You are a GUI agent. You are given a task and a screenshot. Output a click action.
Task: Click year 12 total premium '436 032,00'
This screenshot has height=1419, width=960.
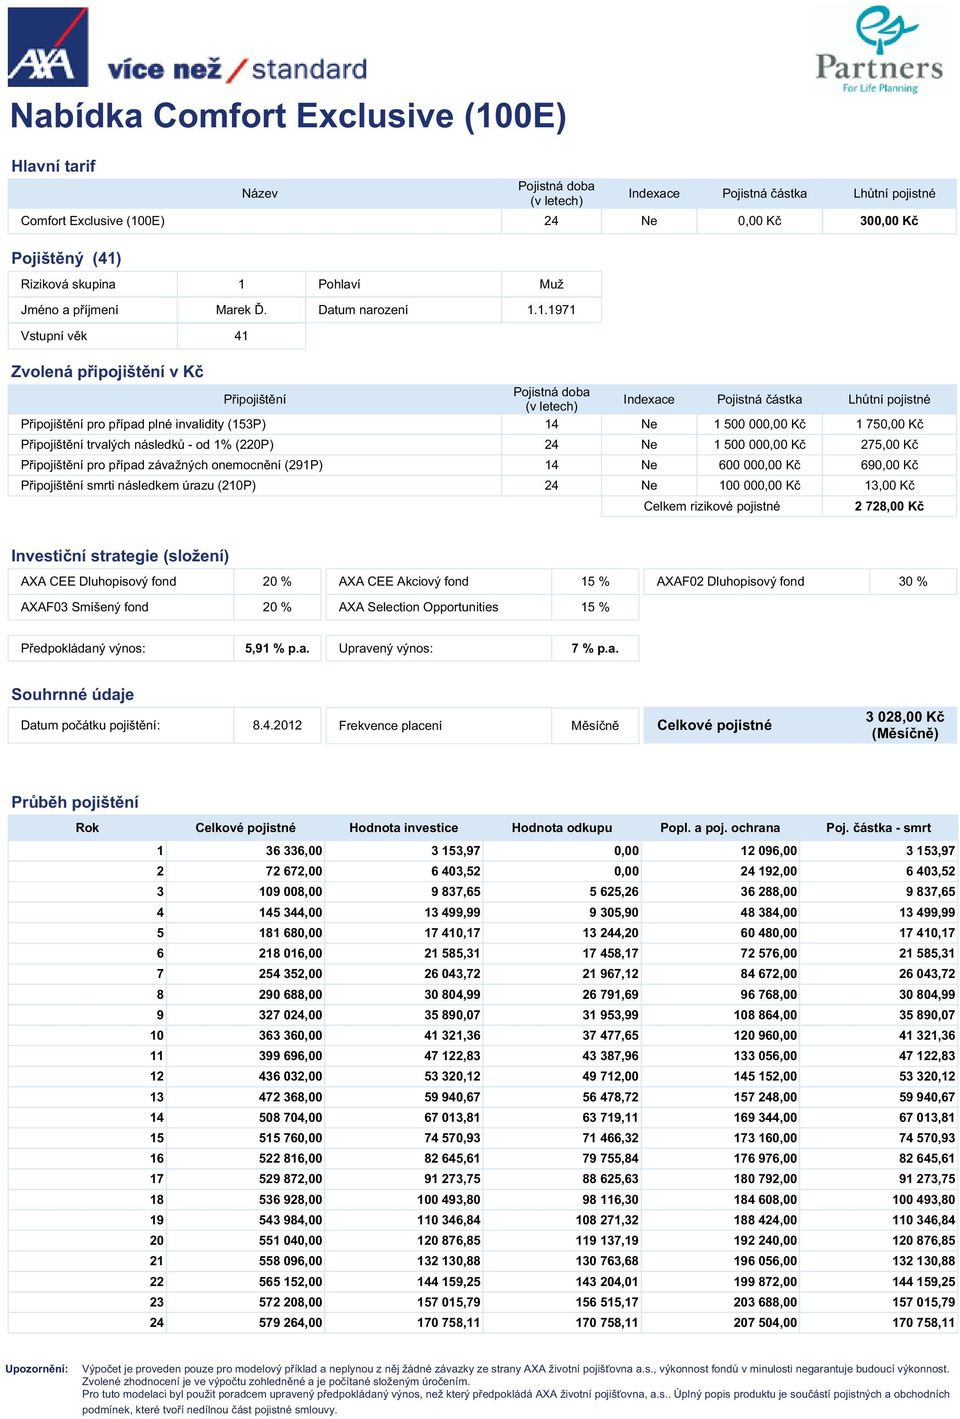pyautogui.click(x=290, y=1076)
